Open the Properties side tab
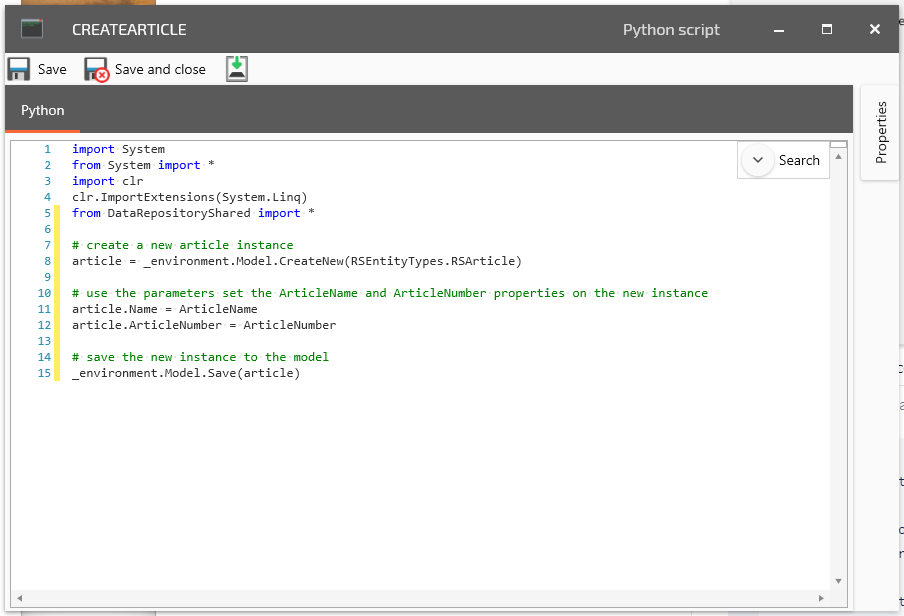This screenshot has height=616, width=904. (880, 132)
